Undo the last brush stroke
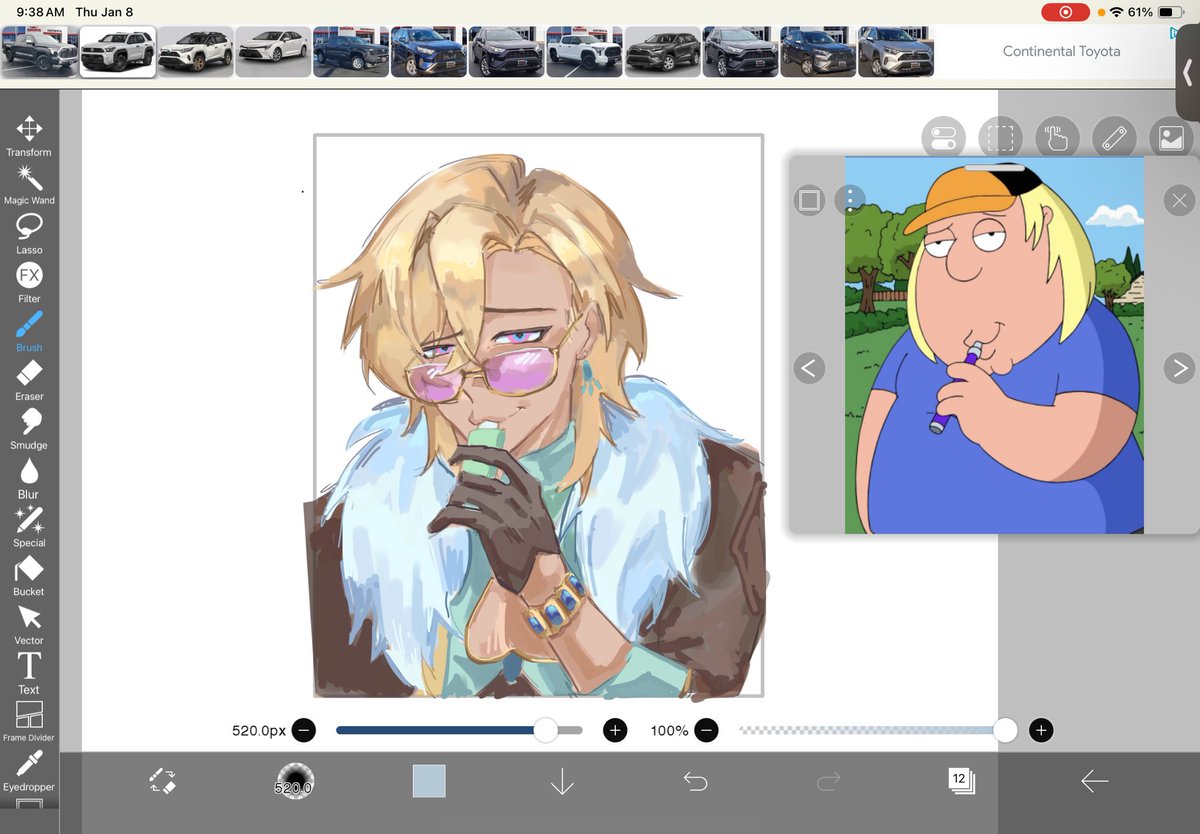This screenshot has height=834, width=1200. (696, 781)
